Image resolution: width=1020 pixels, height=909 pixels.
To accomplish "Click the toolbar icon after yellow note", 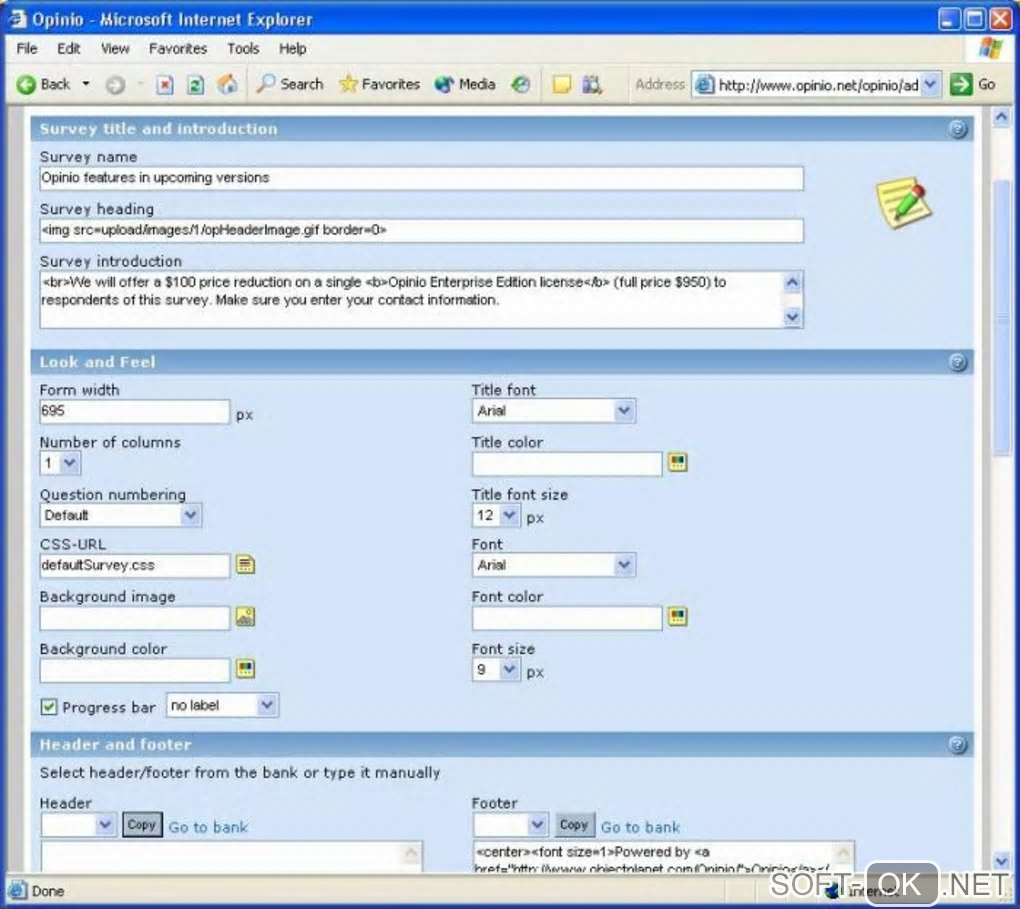I will point(591,85).
